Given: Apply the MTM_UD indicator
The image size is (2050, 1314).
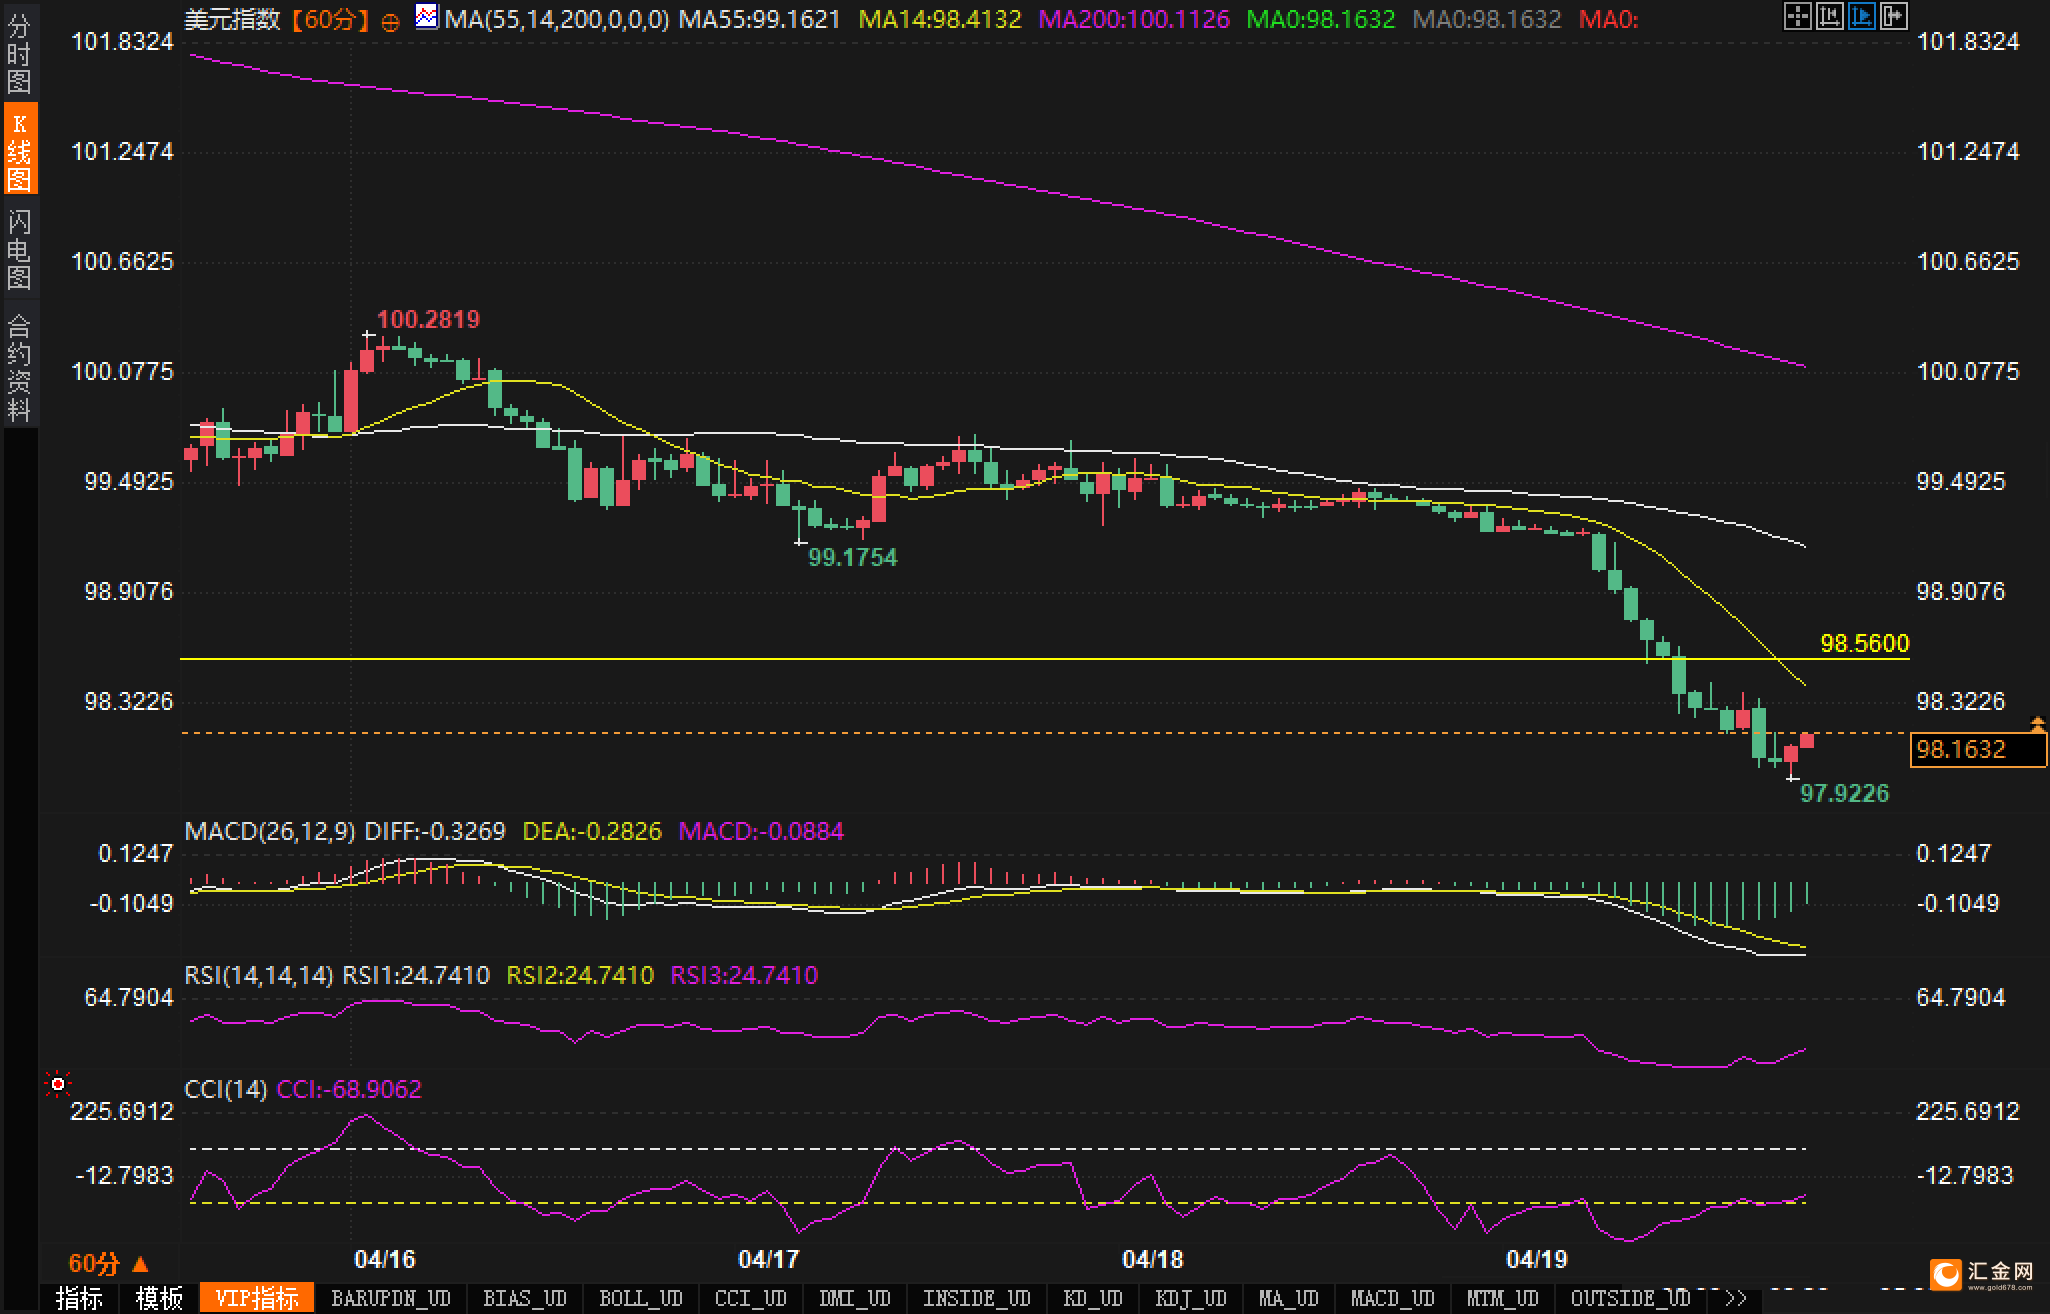Looking at the screenshot, I should [1502, 1298].
